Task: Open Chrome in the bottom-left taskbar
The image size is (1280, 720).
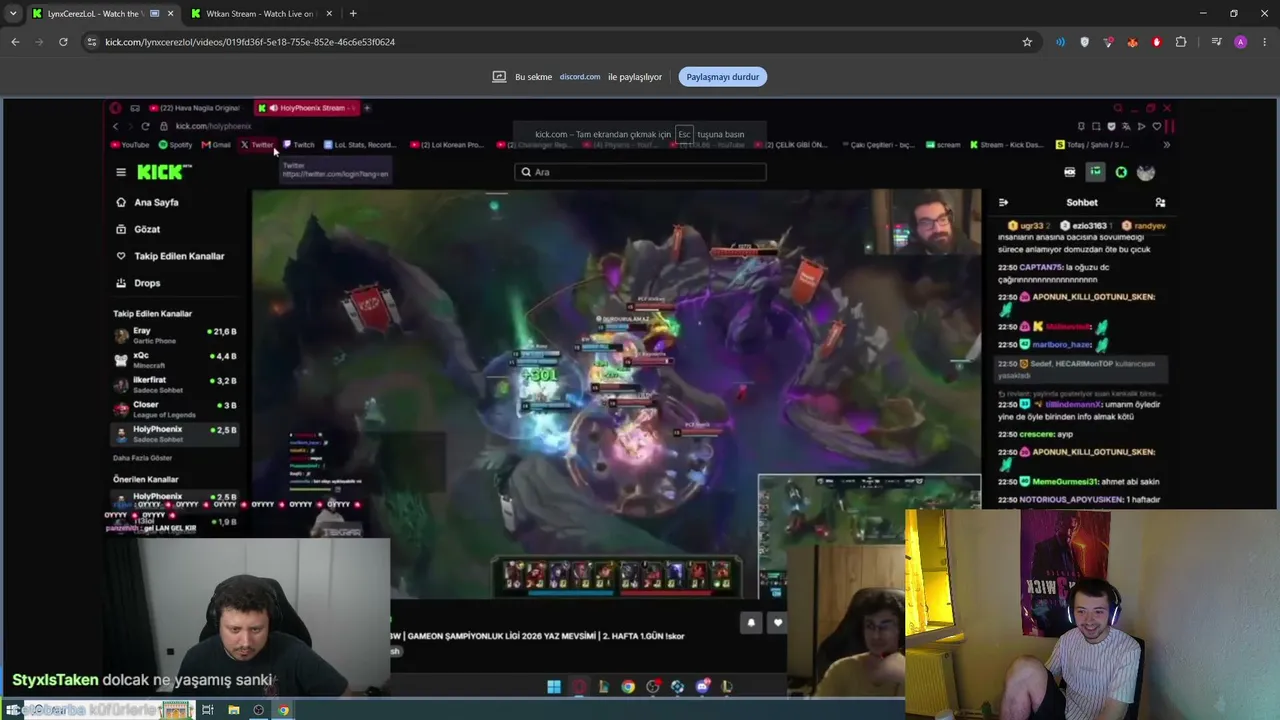Action: click(283, 710)
